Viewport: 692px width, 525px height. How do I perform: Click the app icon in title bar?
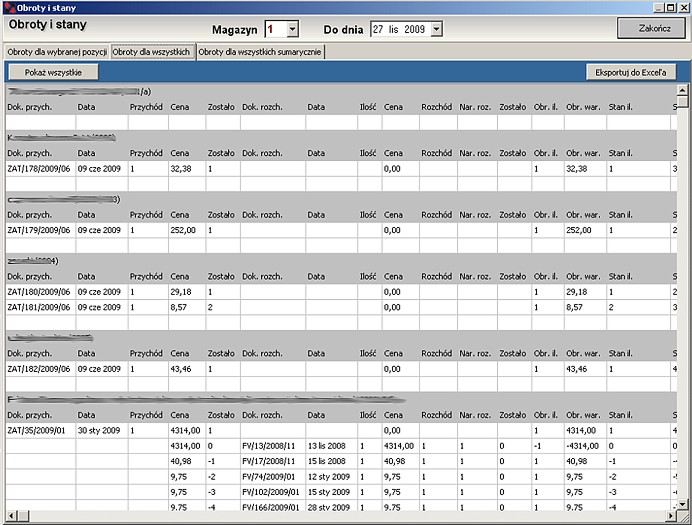(x=9, y=8)
